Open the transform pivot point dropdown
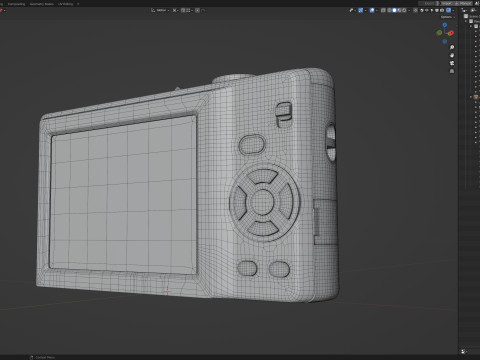This screenshot has width=480, height=360. click(x=176, y=10)
